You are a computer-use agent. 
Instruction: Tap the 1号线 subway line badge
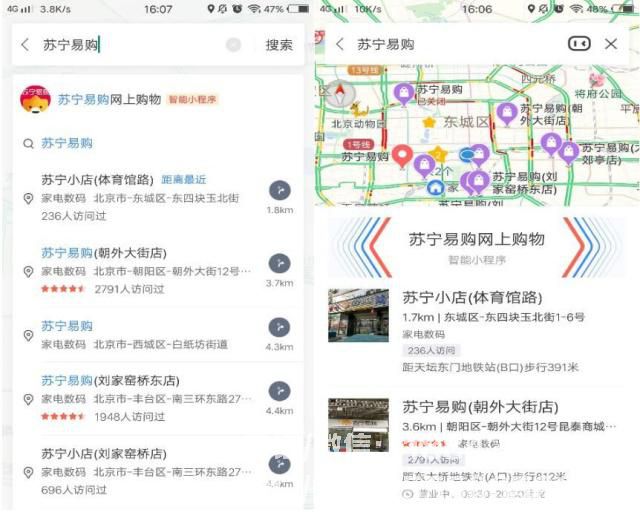pos(359,144)
